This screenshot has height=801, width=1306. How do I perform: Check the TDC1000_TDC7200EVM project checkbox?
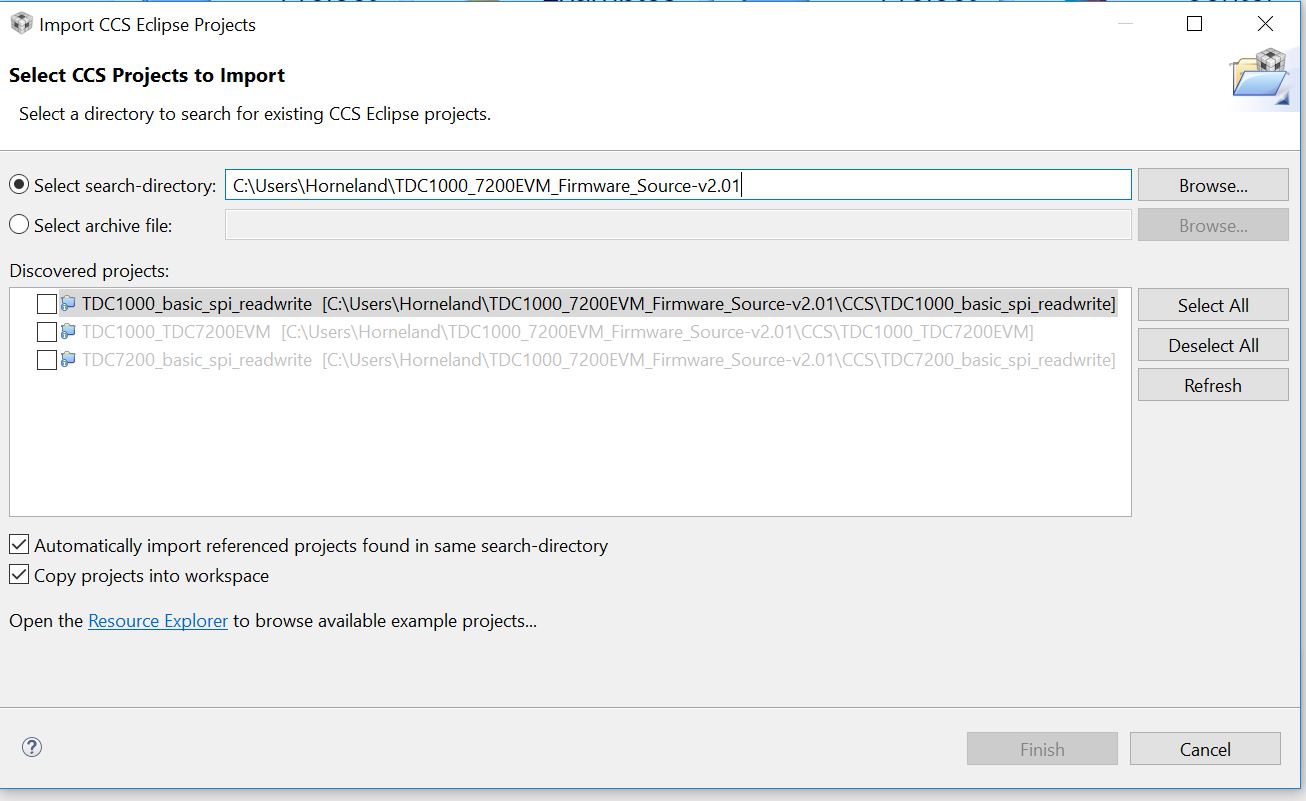[x=46, y=332]
